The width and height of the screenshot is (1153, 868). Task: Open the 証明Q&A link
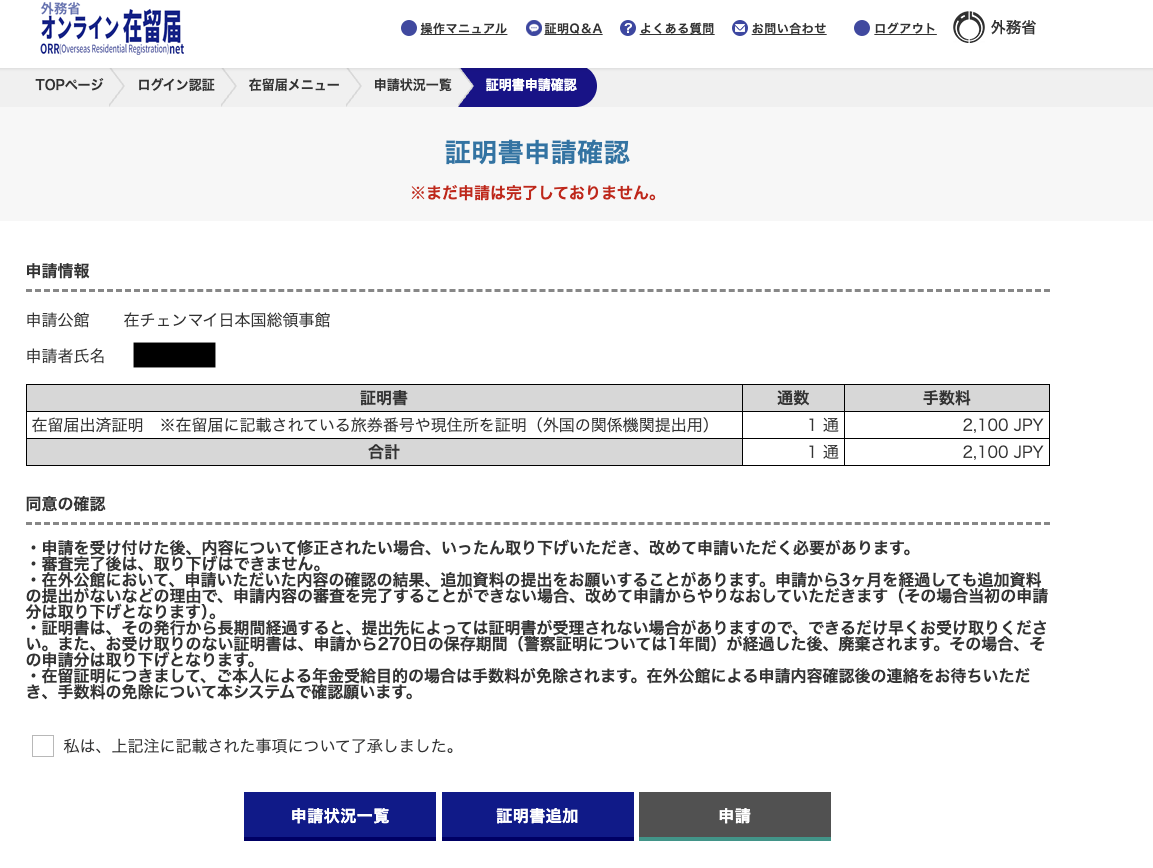pyautogui.click(x=573, y=29)
